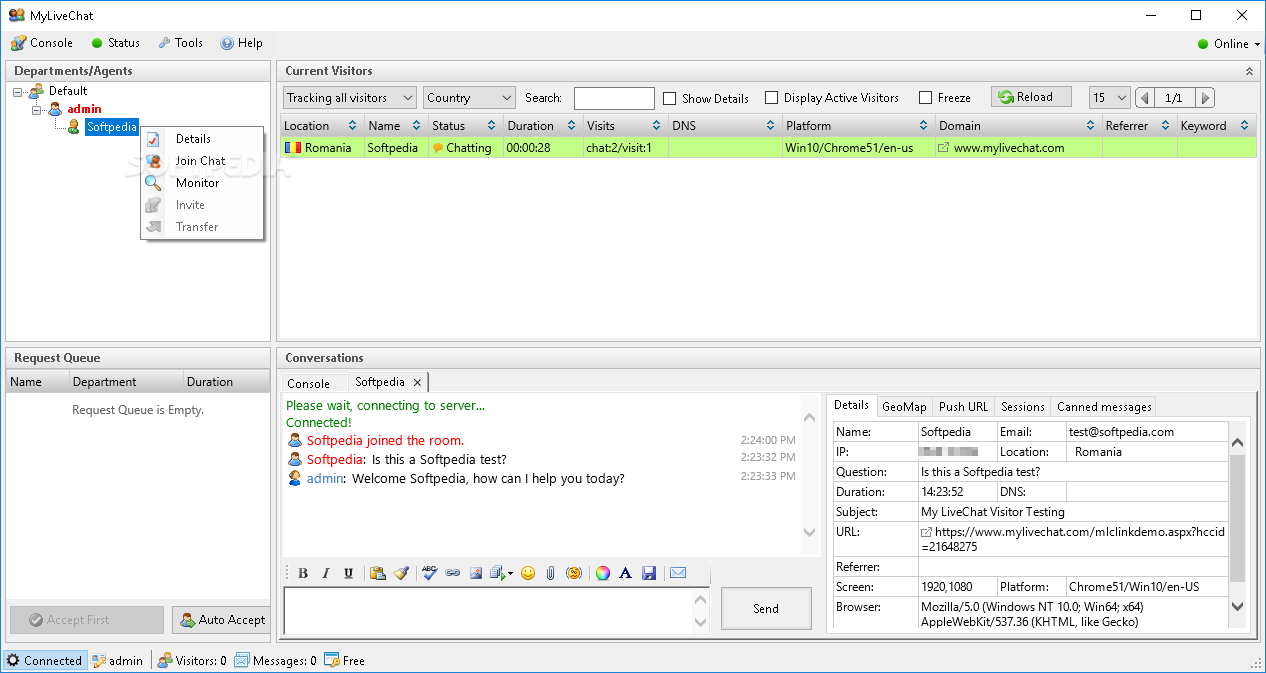Click the Romania flag icon in visitor row
Screen dimensions: 1266x673
[x=292, y=148]
